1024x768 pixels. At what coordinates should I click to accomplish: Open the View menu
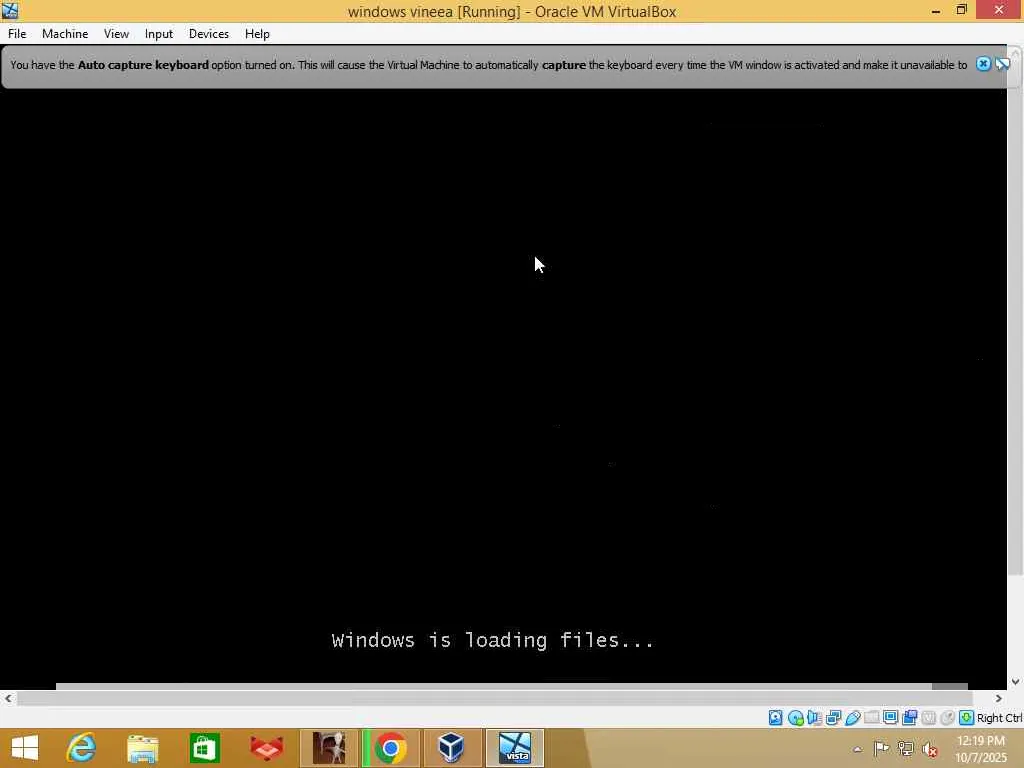116,34
